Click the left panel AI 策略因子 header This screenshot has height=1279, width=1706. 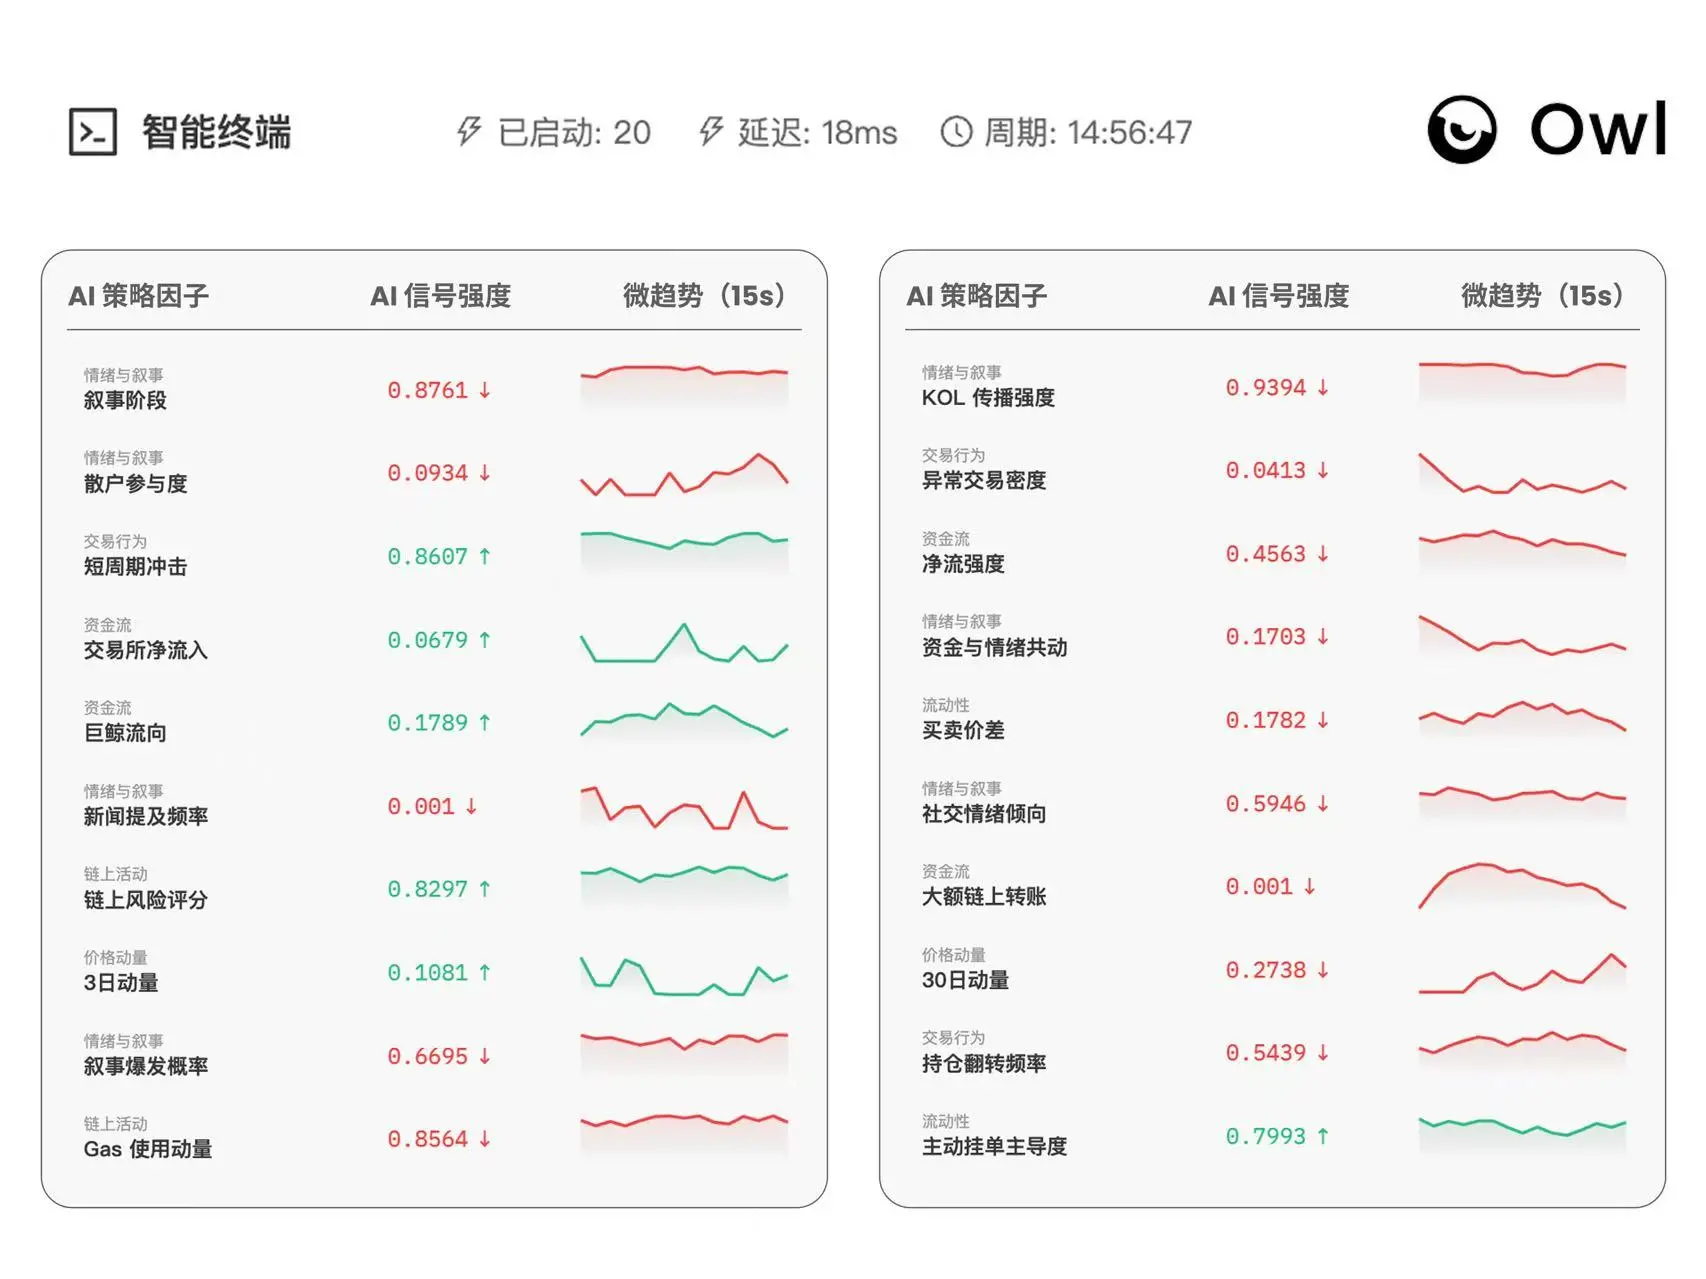138,296
